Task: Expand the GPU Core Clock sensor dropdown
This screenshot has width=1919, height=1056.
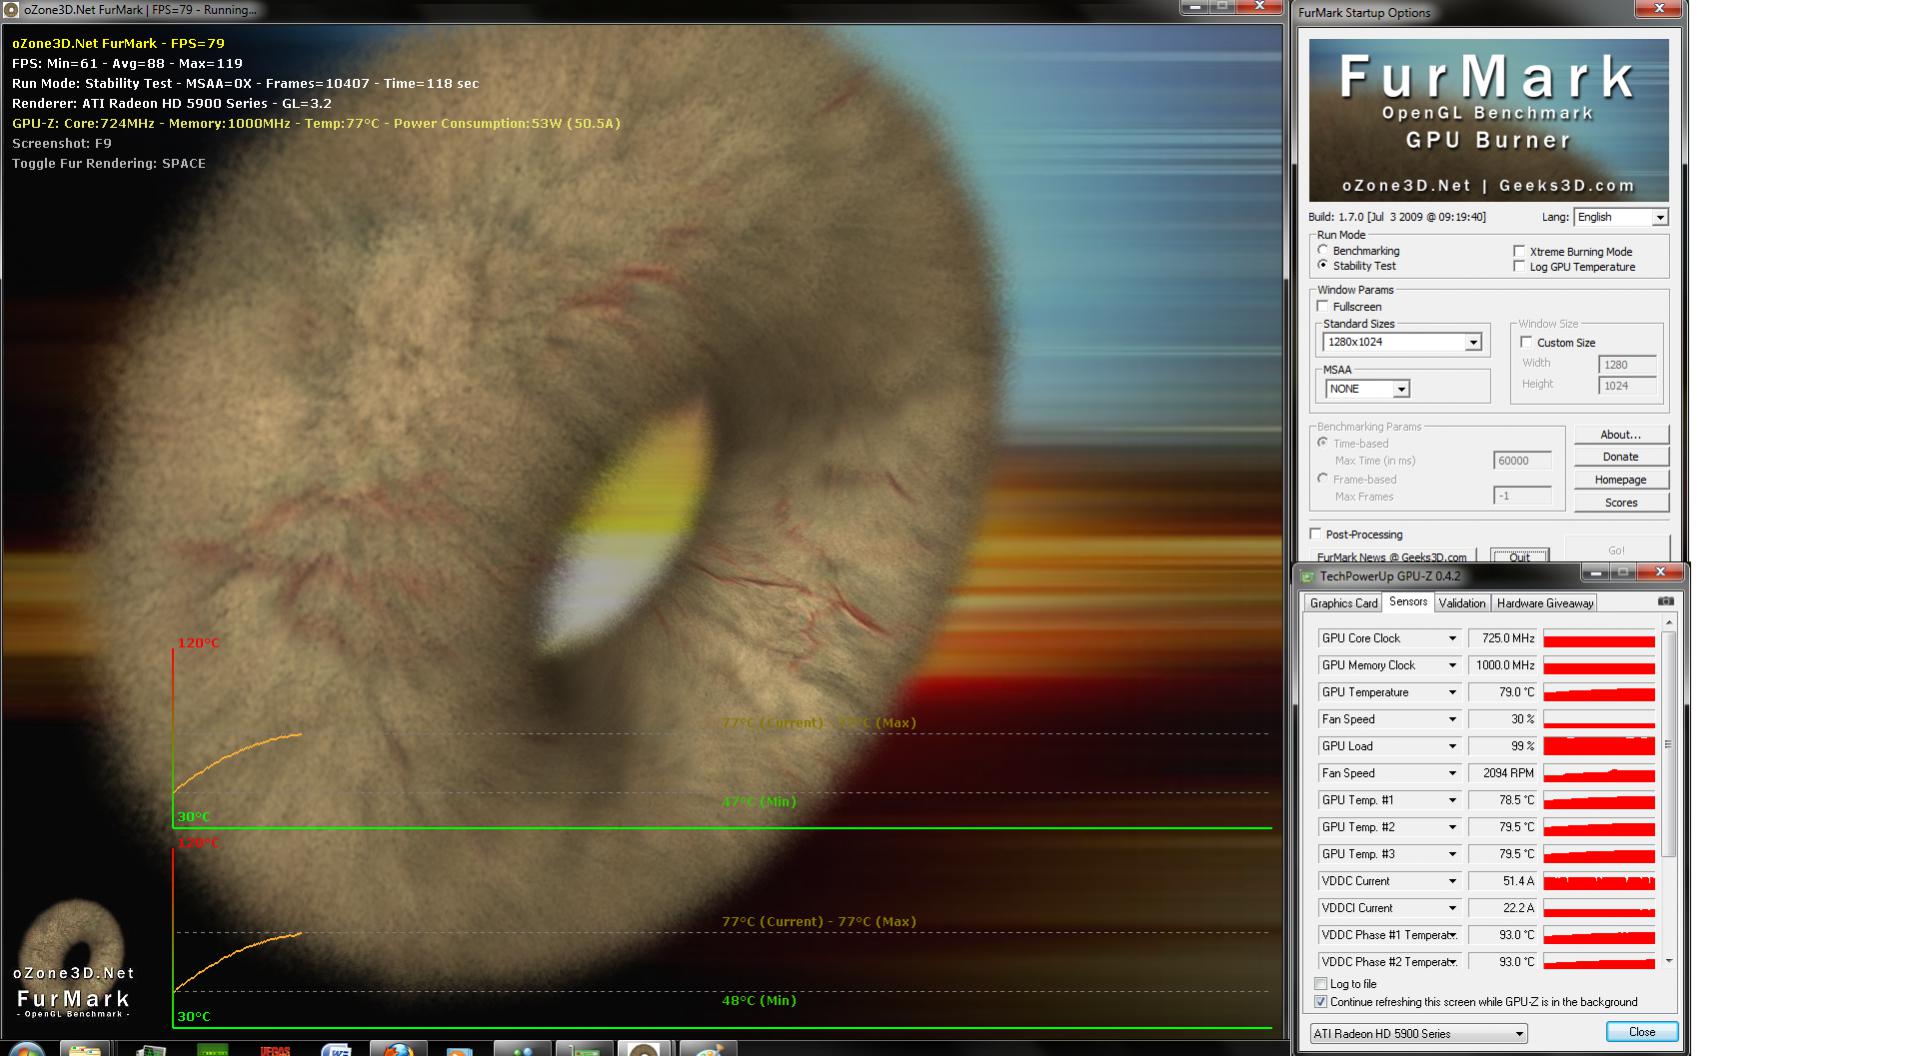Action: [1389, 638]
